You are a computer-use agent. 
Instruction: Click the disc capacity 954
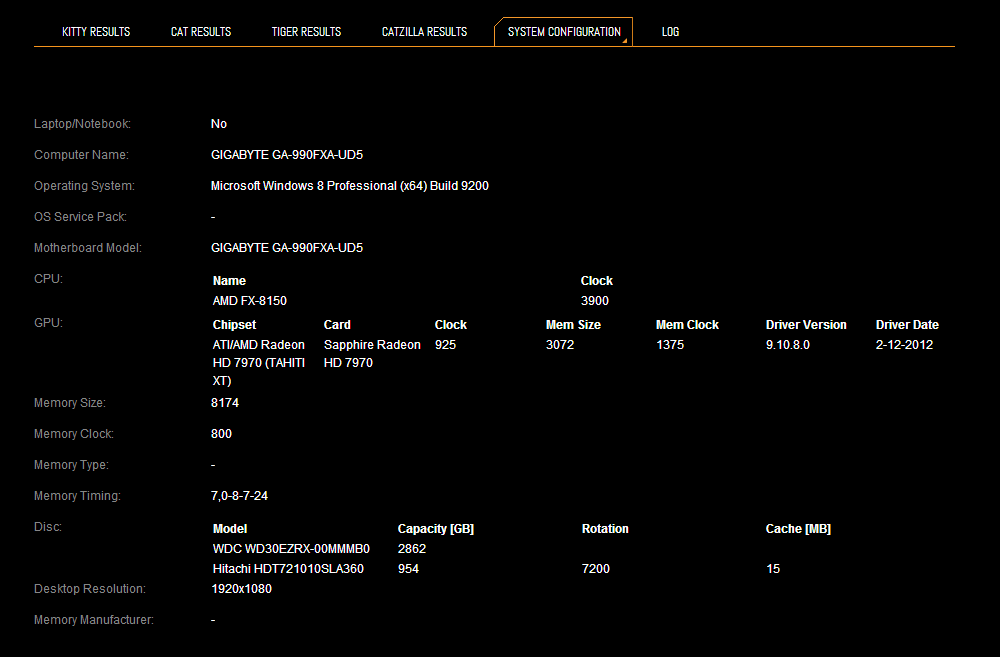point(408,569)
